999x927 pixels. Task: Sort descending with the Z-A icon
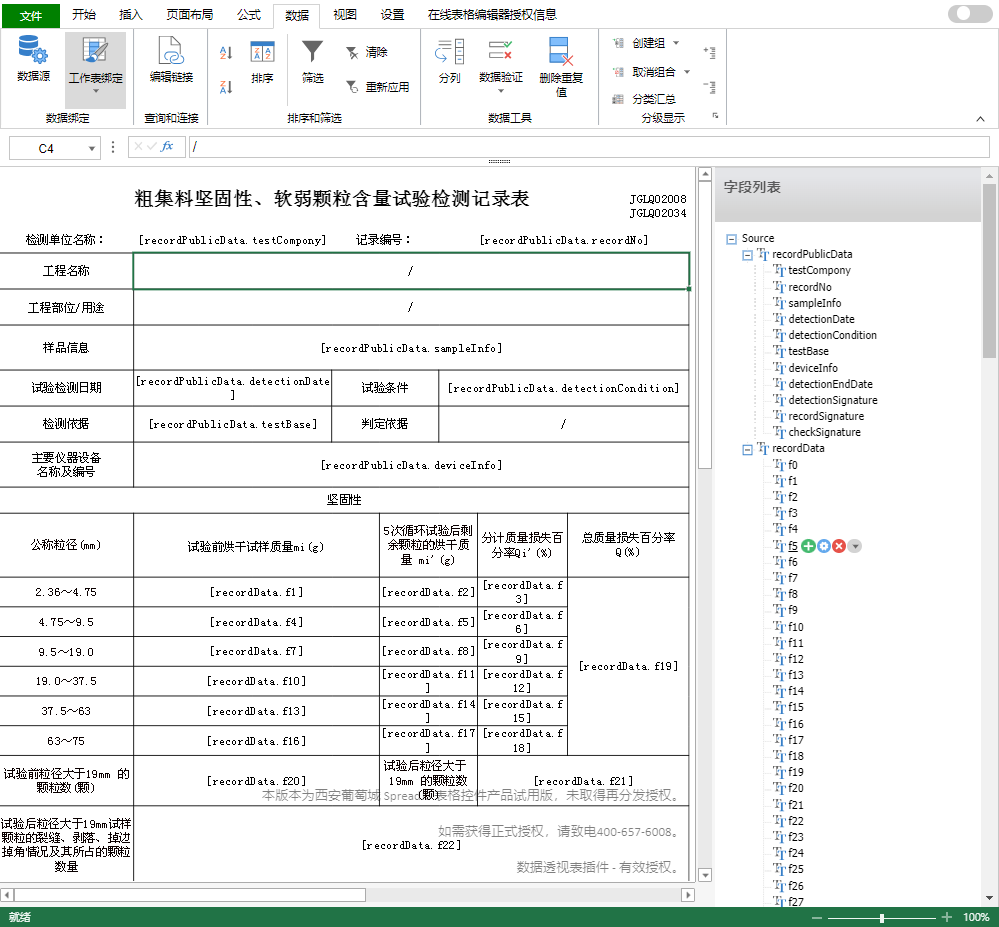point(226,87)
